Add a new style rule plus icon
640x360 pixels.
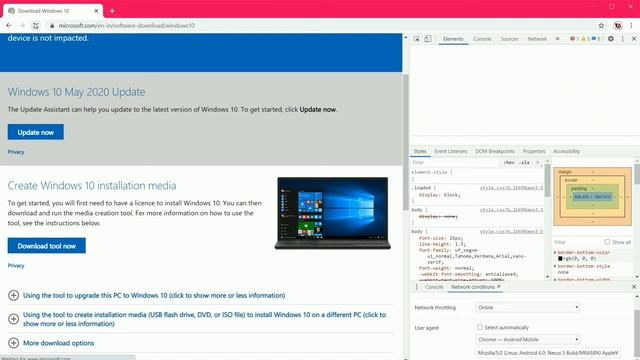pyautogui.click(x=537, y=162)
